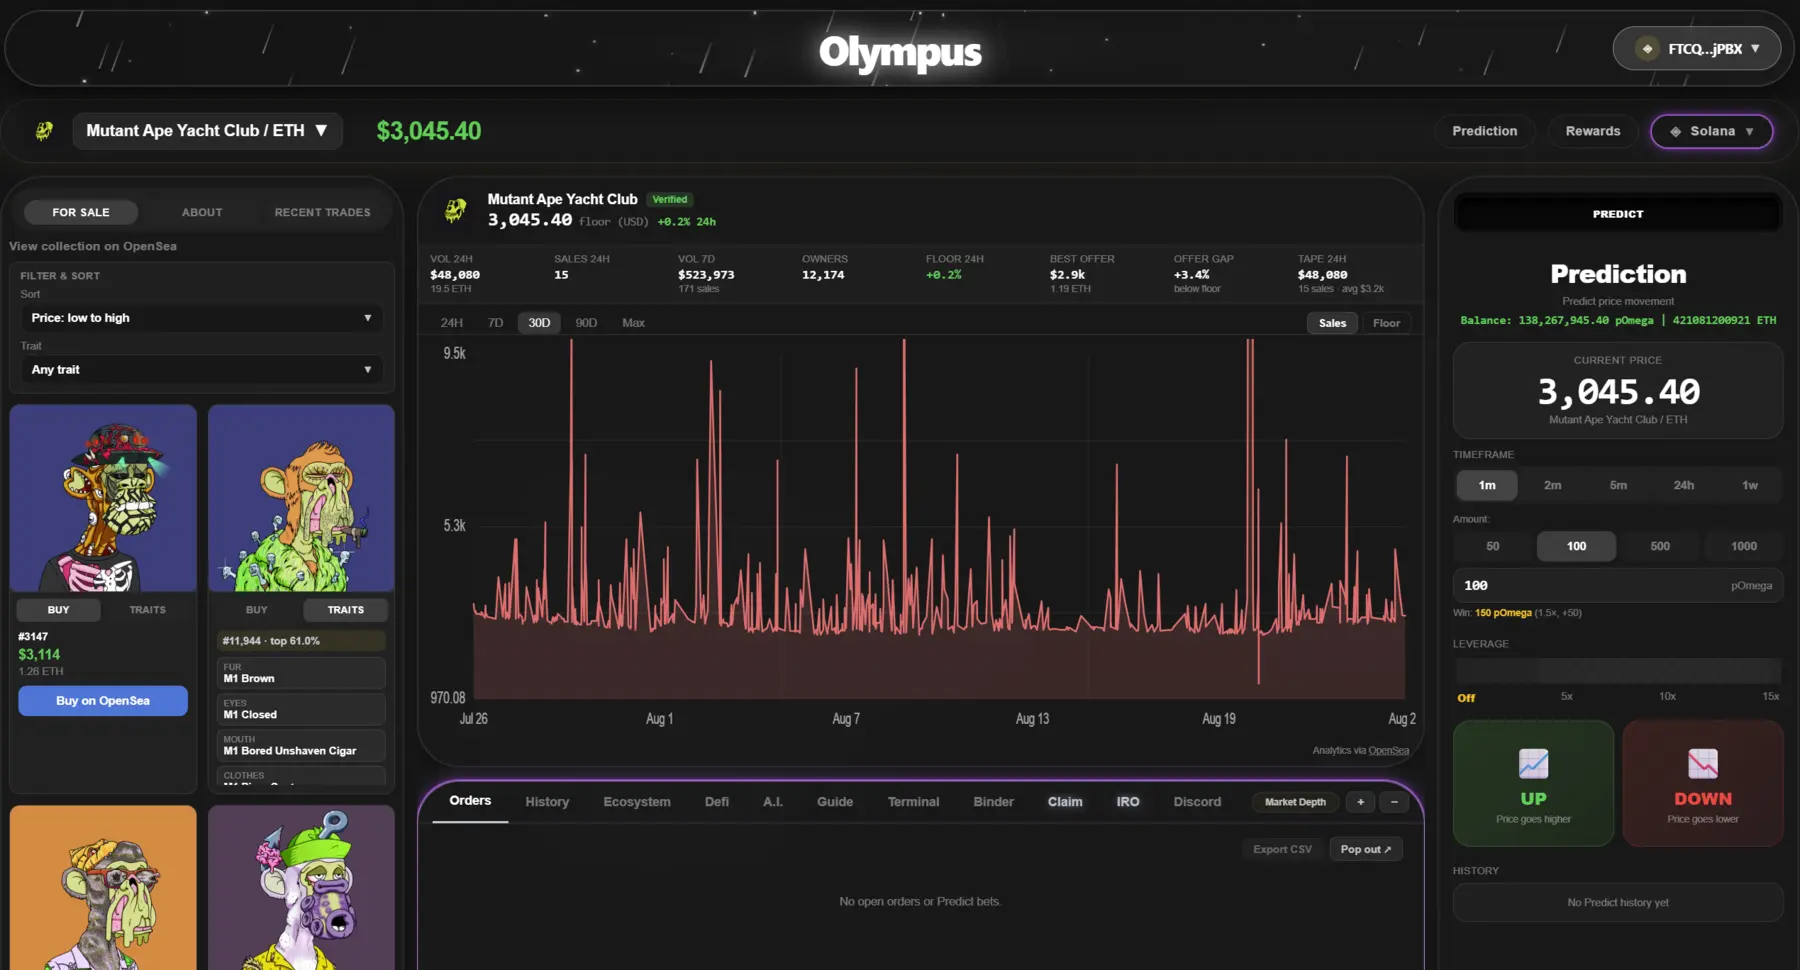Open the Defi tab
Image resolution: width=1800 pixels, height=970 pixels.
click(x=717, y=802)
